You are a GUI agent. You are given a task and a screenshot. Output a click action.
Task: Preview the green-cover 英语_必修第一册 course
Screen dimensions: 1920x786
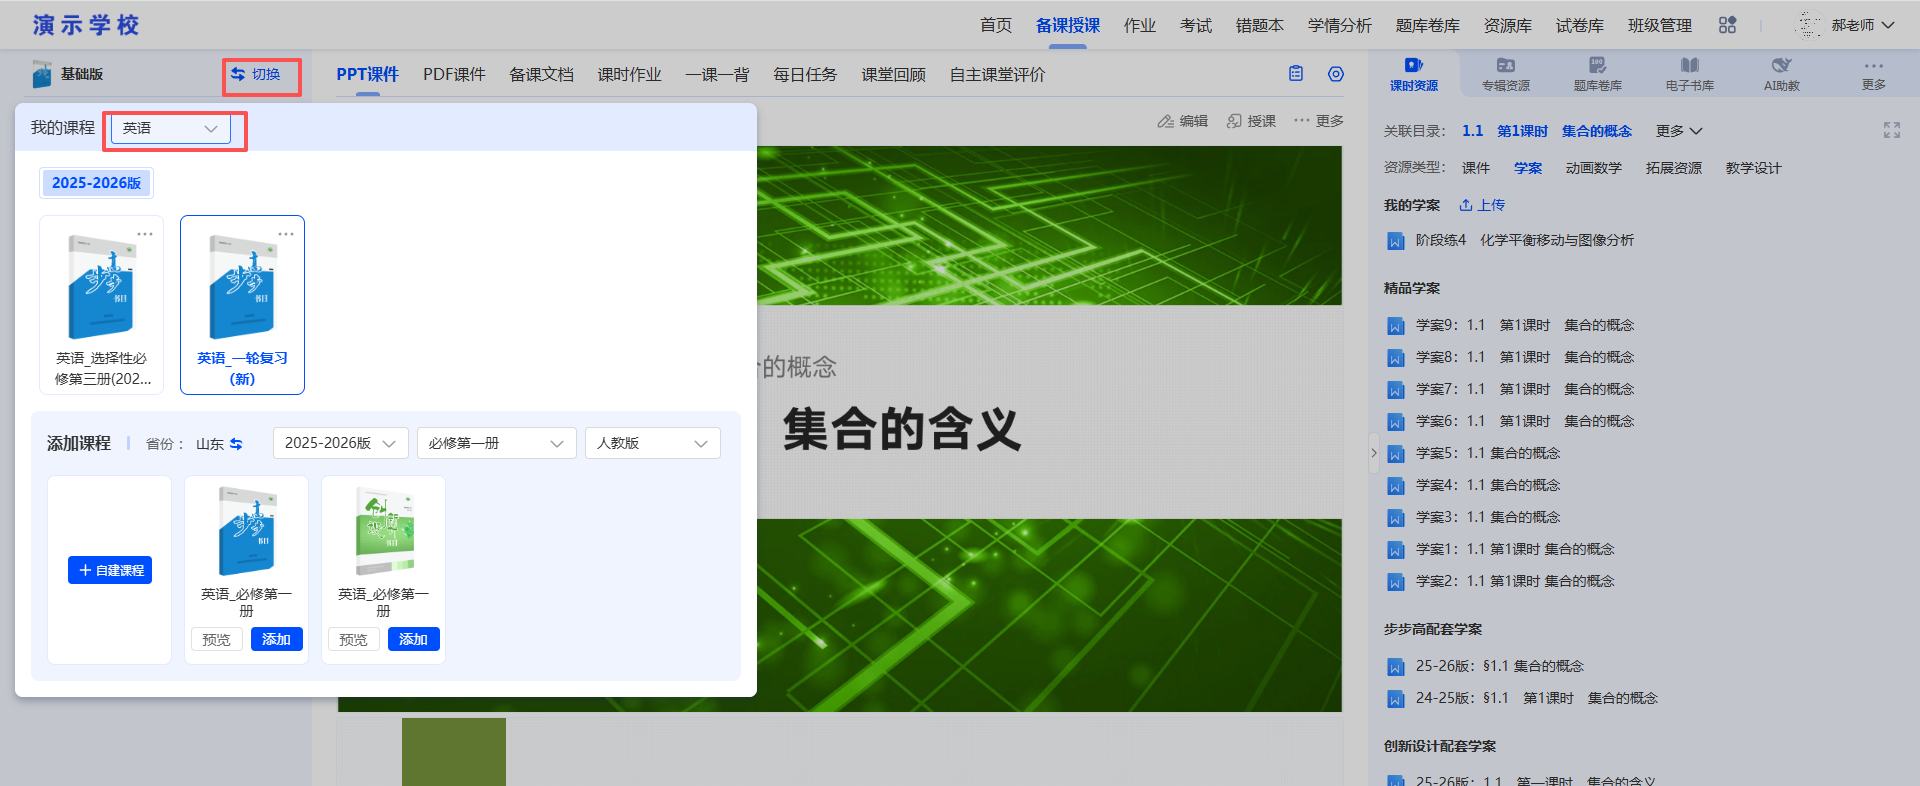[x=354, y=639]
